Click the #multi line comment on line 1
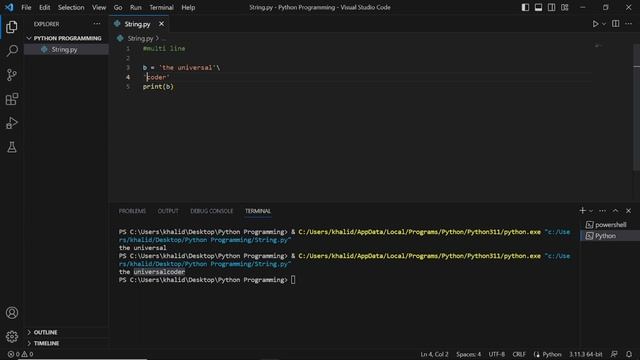 [x=164, y=49]
